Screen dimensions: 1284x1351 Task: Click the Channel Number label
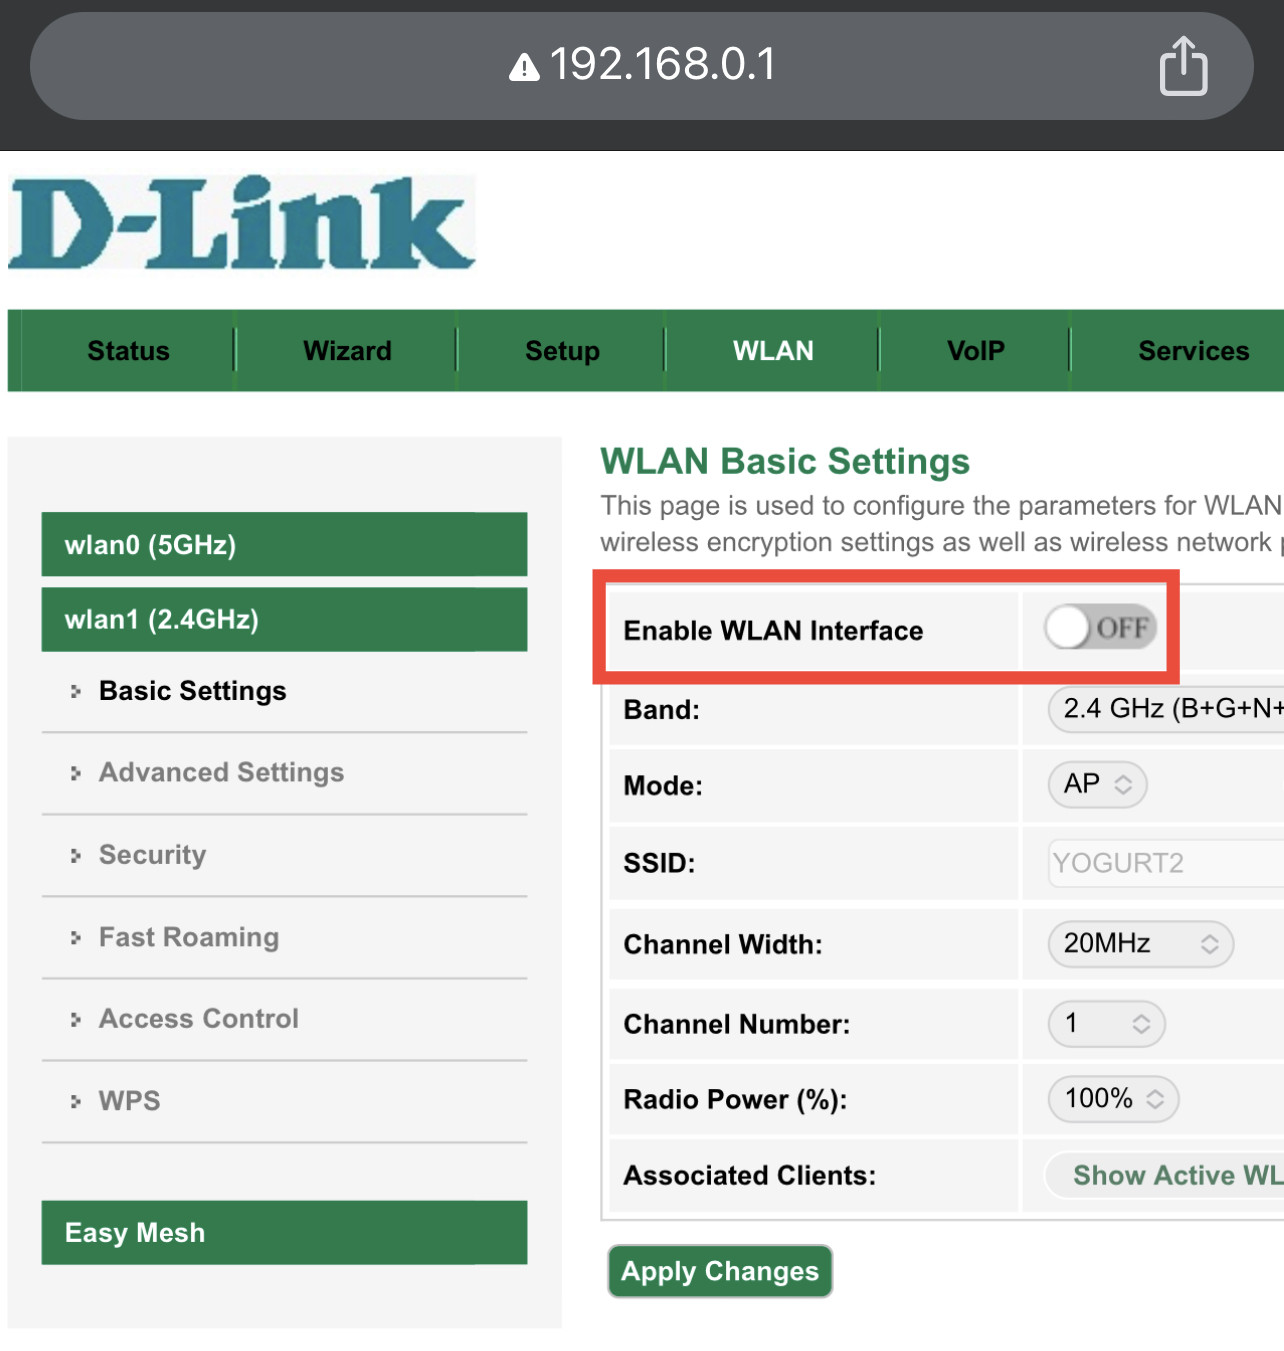point(736,1024)
